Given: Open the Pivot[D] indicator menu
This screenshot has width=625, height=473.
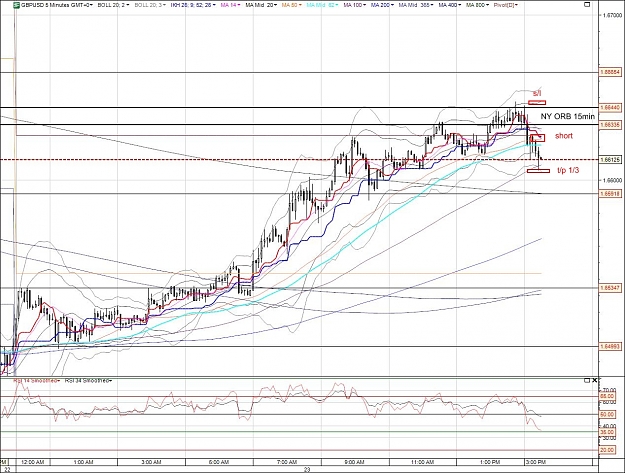Looking at the screenshot, I should (x=506, y=5).
